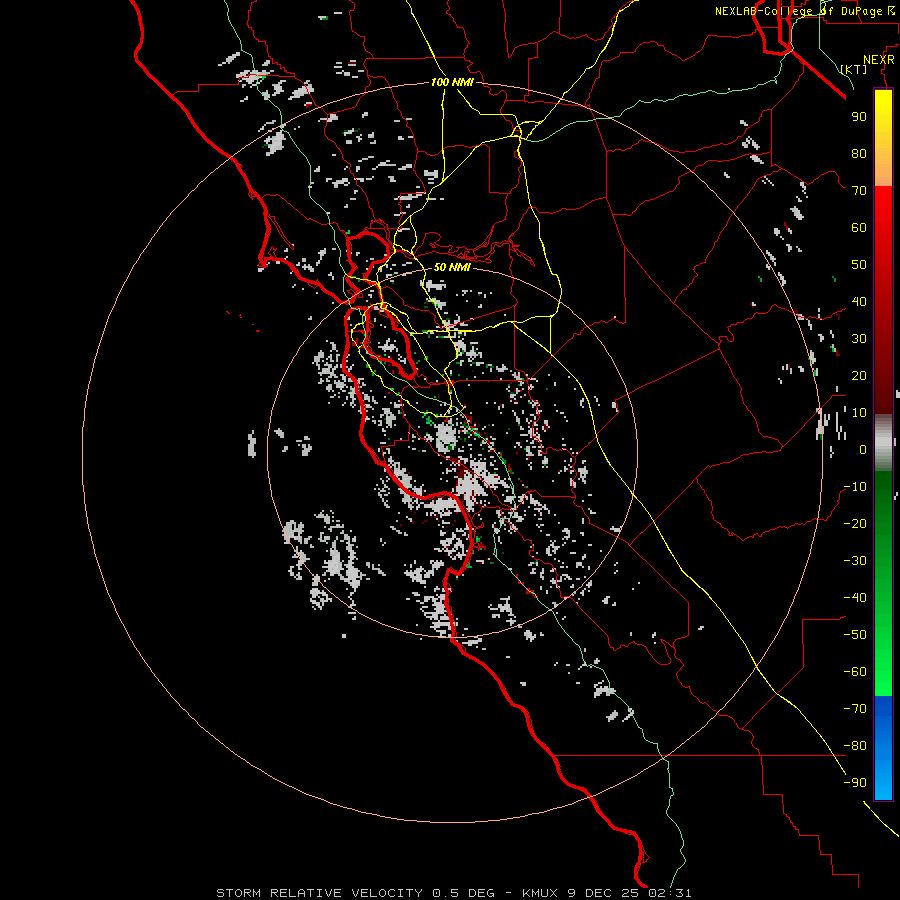Select the positive 30 scale value
The width and height of the screenshot is (900, 900).
859,339
